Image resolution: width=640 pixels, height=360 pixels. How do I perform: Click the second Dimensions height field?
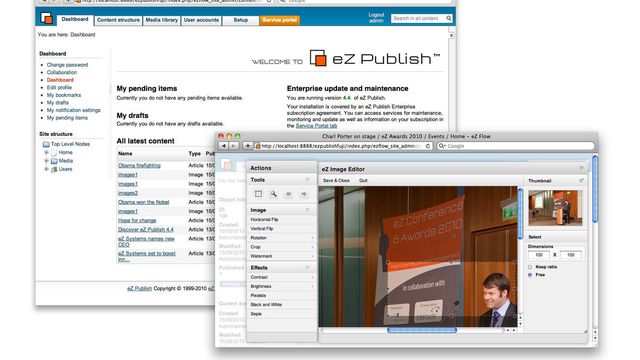click(571, 255)
